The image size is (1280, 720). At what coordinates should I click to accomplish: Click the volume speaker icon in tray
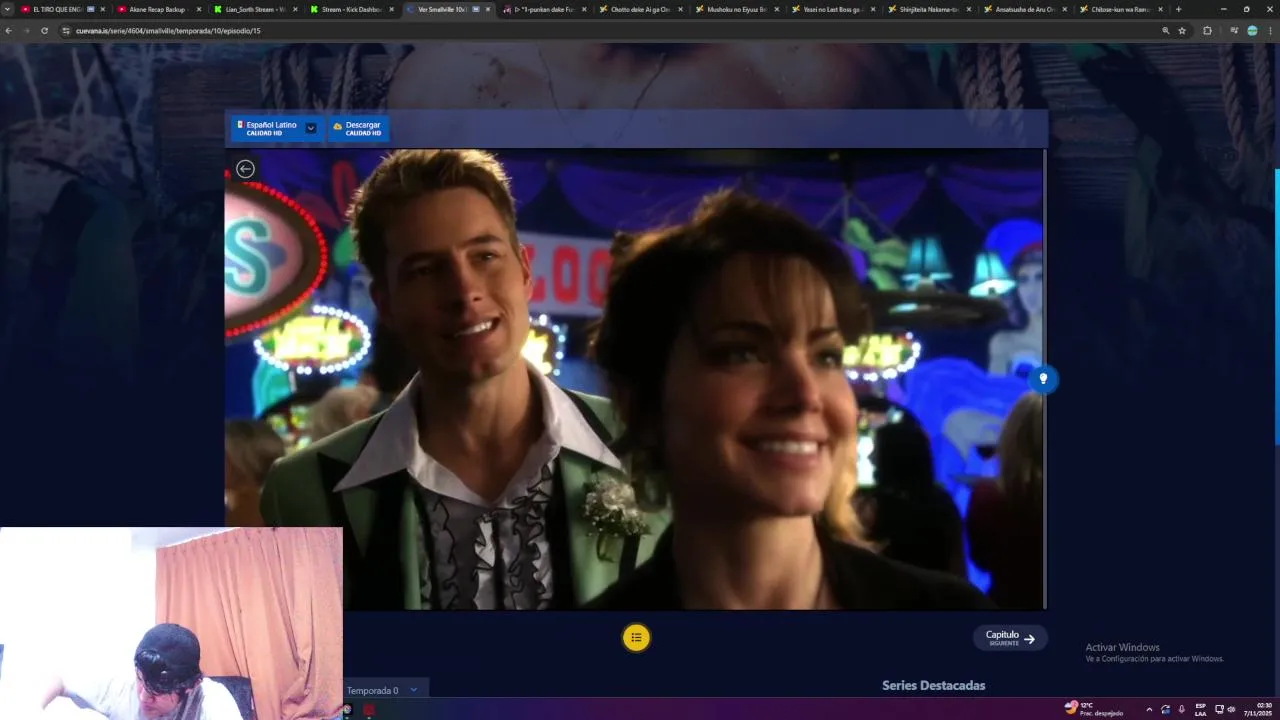coord(1231,709)
